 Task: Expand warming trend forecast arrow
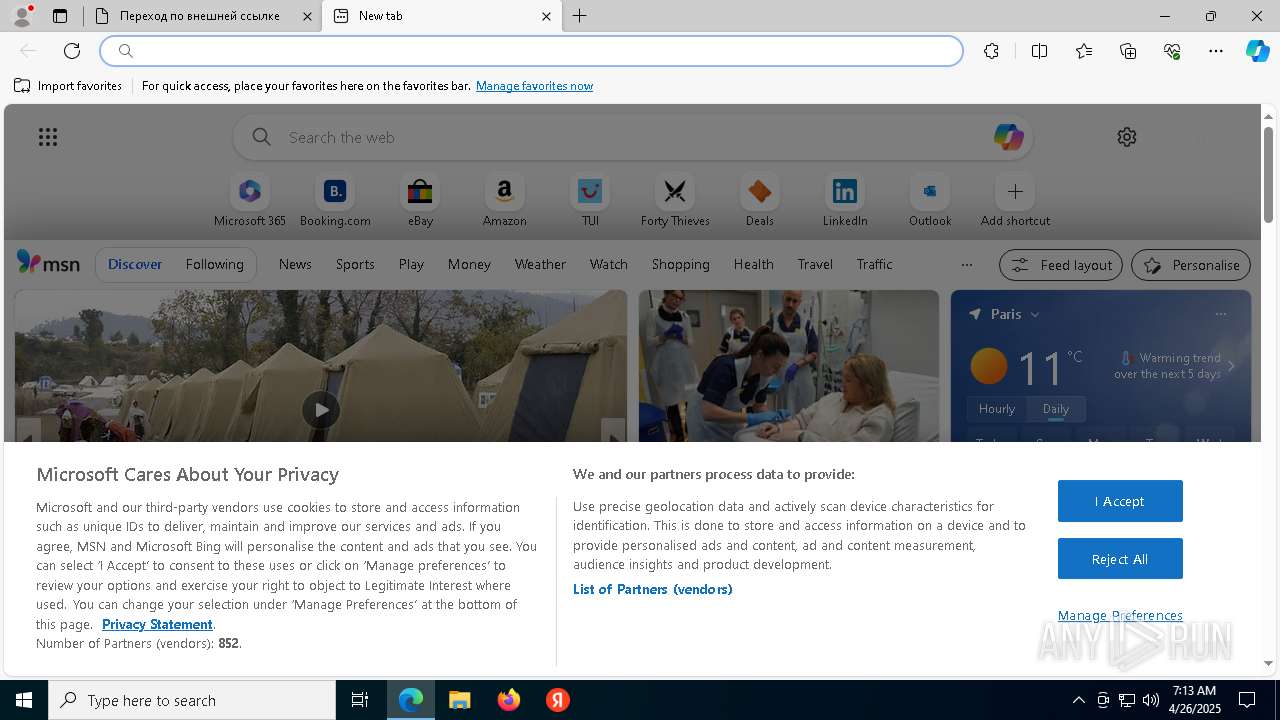pyautogui.click(x=1231, y=366)
